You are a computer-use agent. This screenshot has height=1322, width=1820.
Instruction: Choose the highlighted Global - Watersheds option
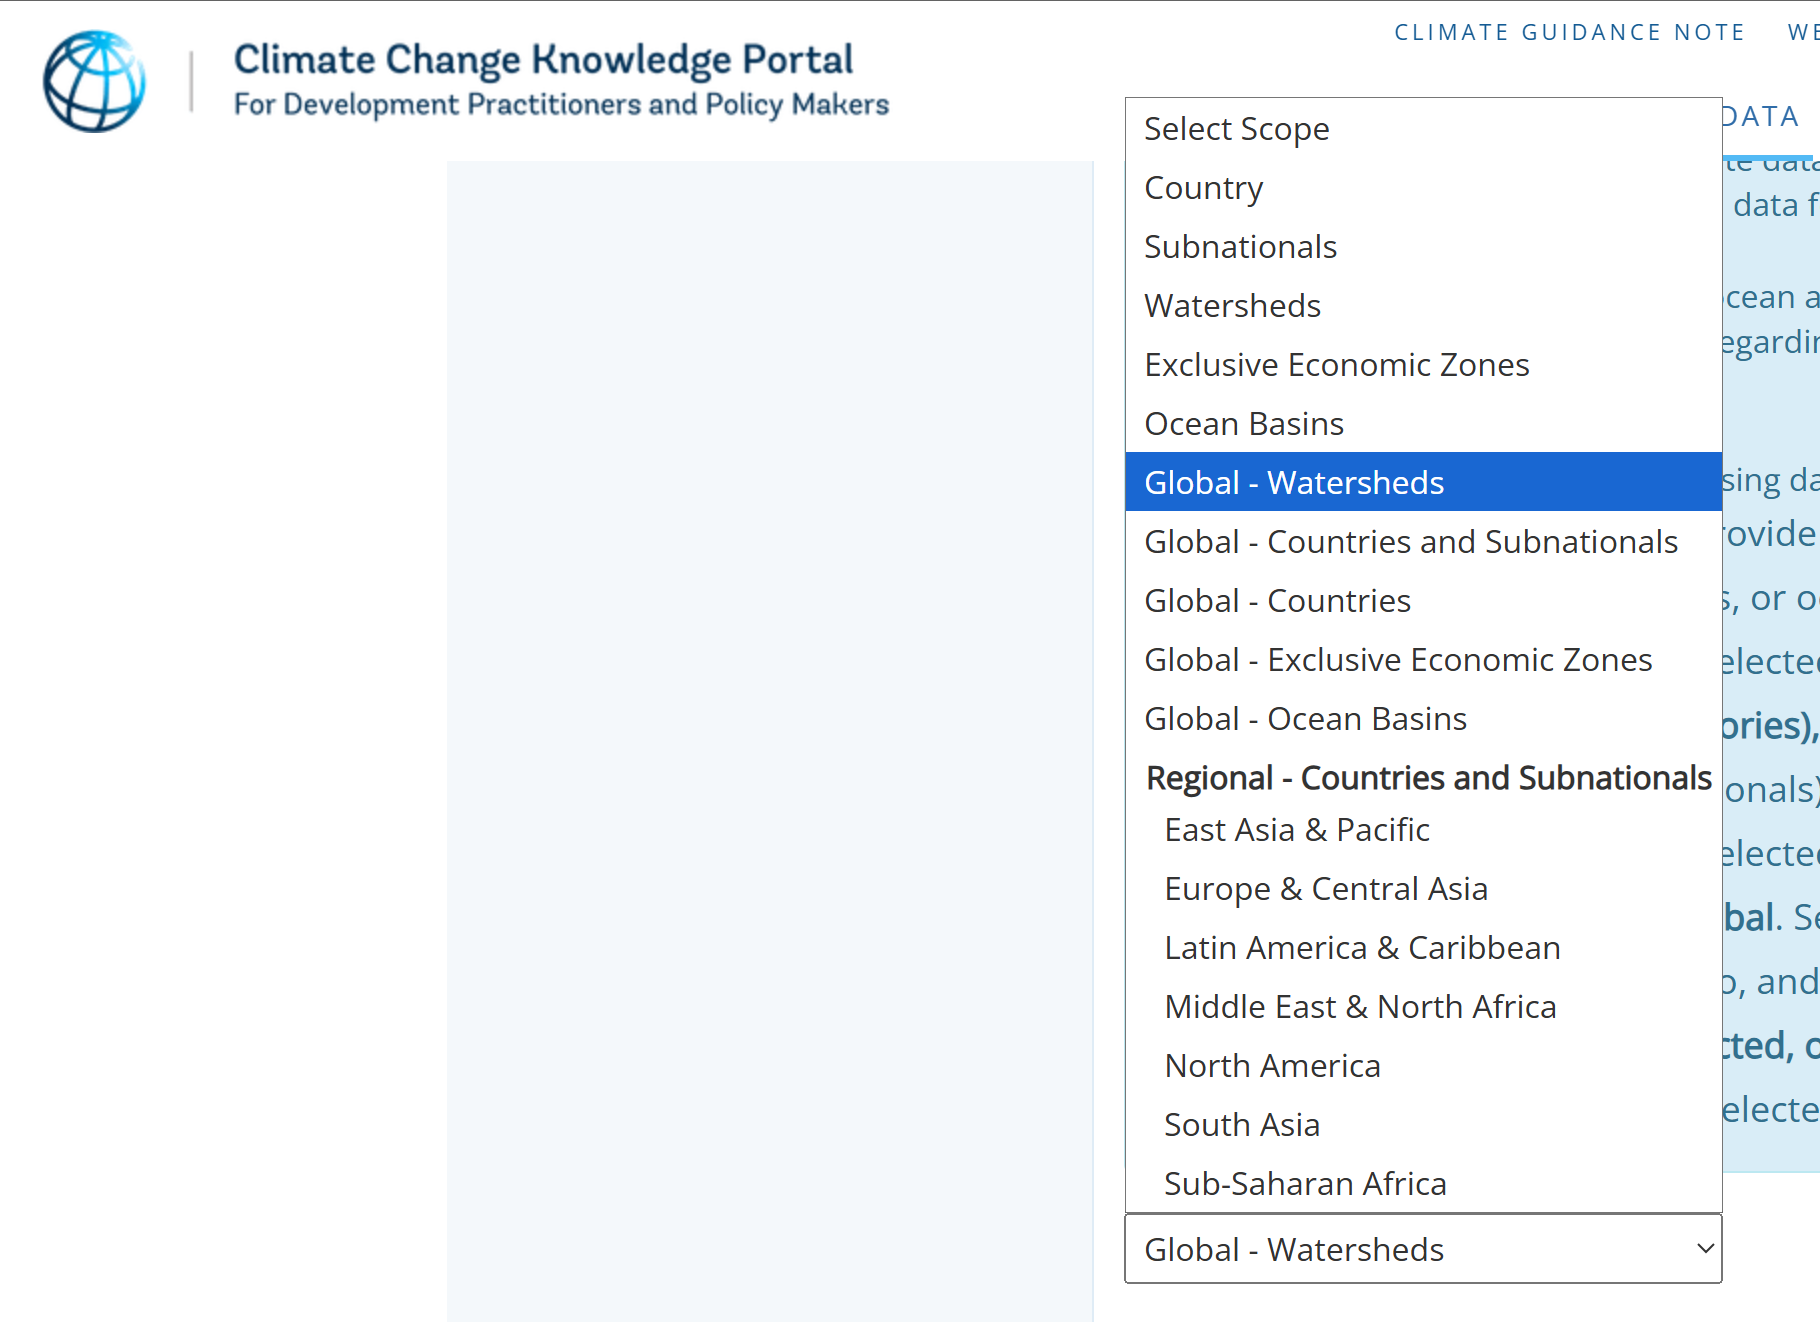tap(1294, 483)
